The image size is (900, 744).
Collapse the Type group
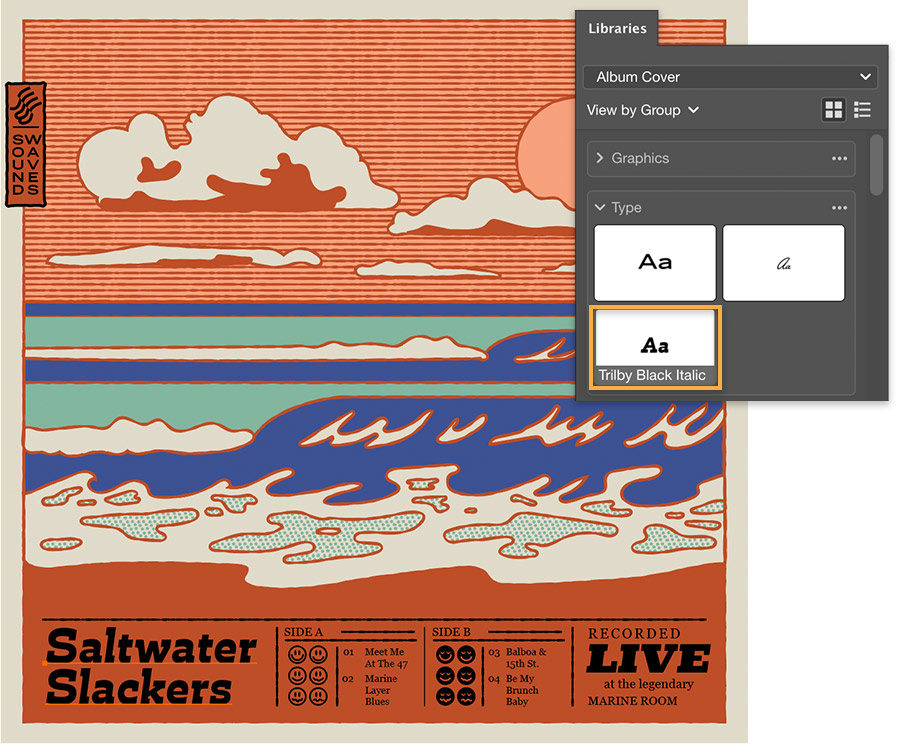pos(600,207)
